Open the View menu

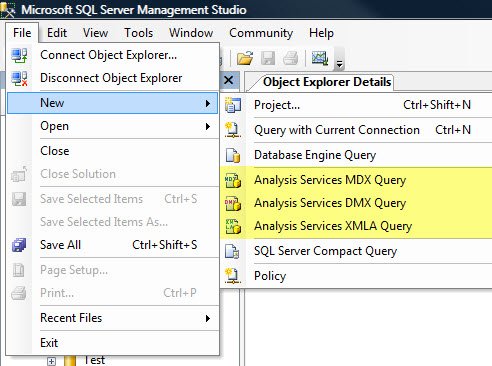(95, 33)
